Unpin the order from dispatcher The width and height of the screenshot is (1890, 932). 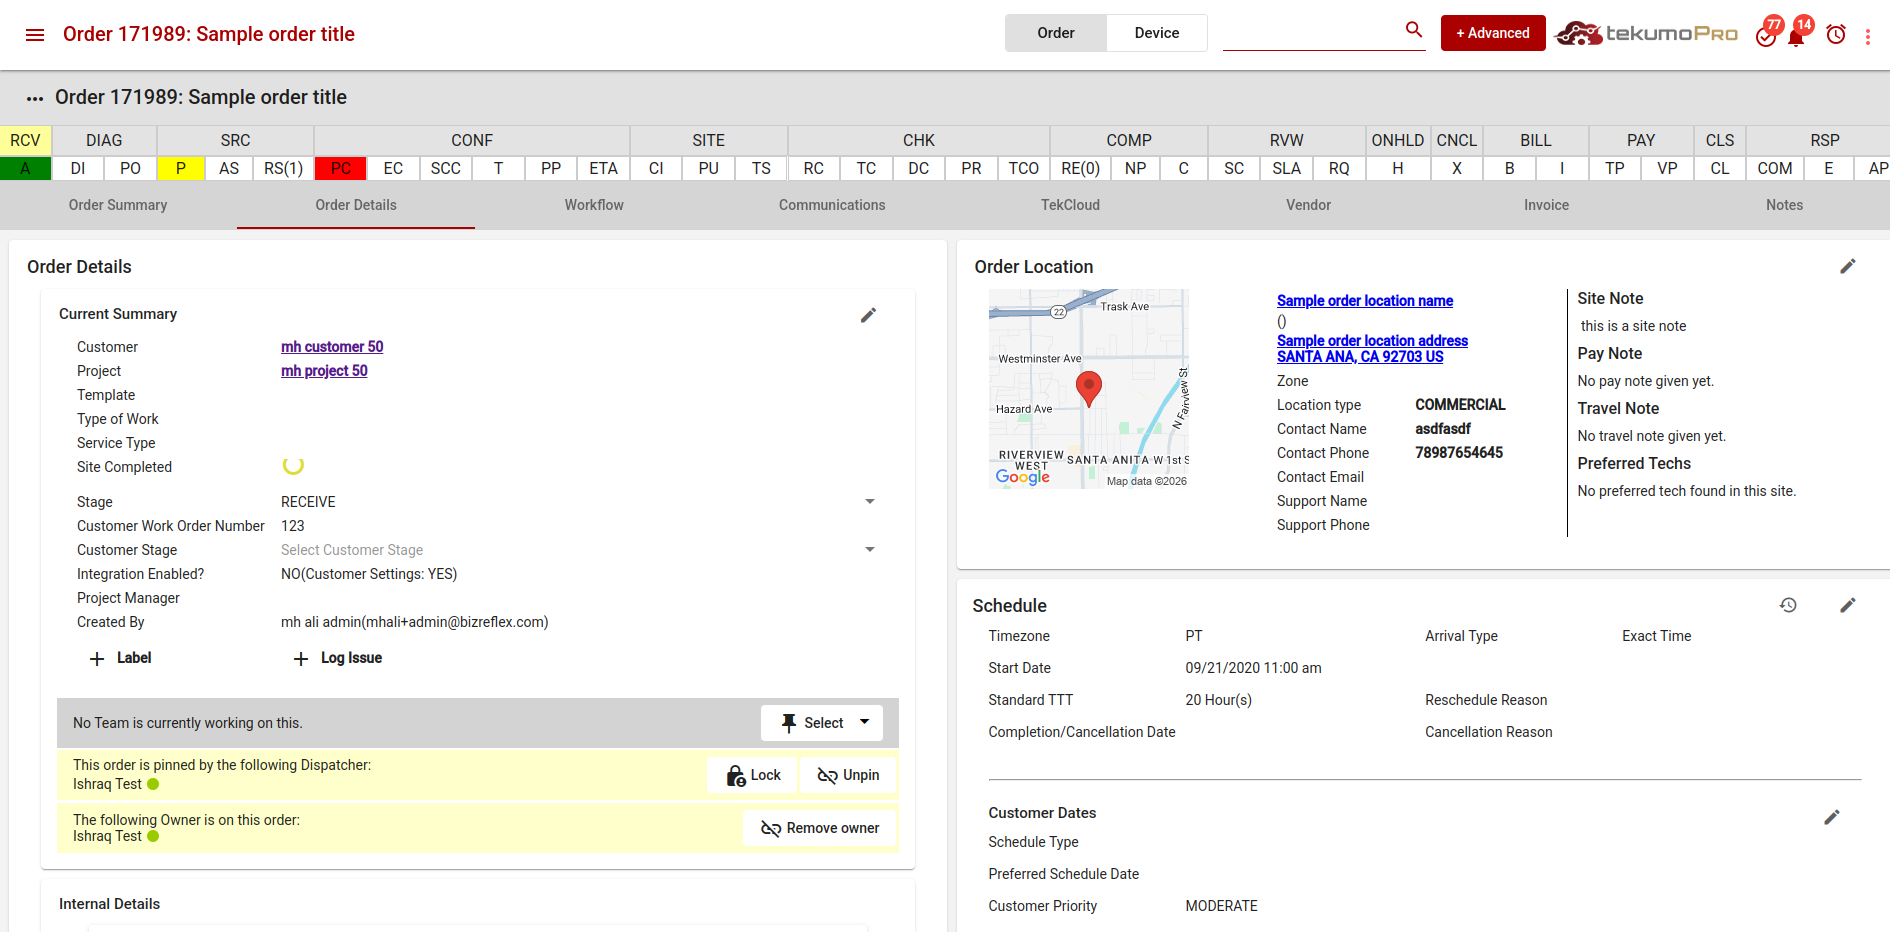pyautogui.click(x=848, y=775)
